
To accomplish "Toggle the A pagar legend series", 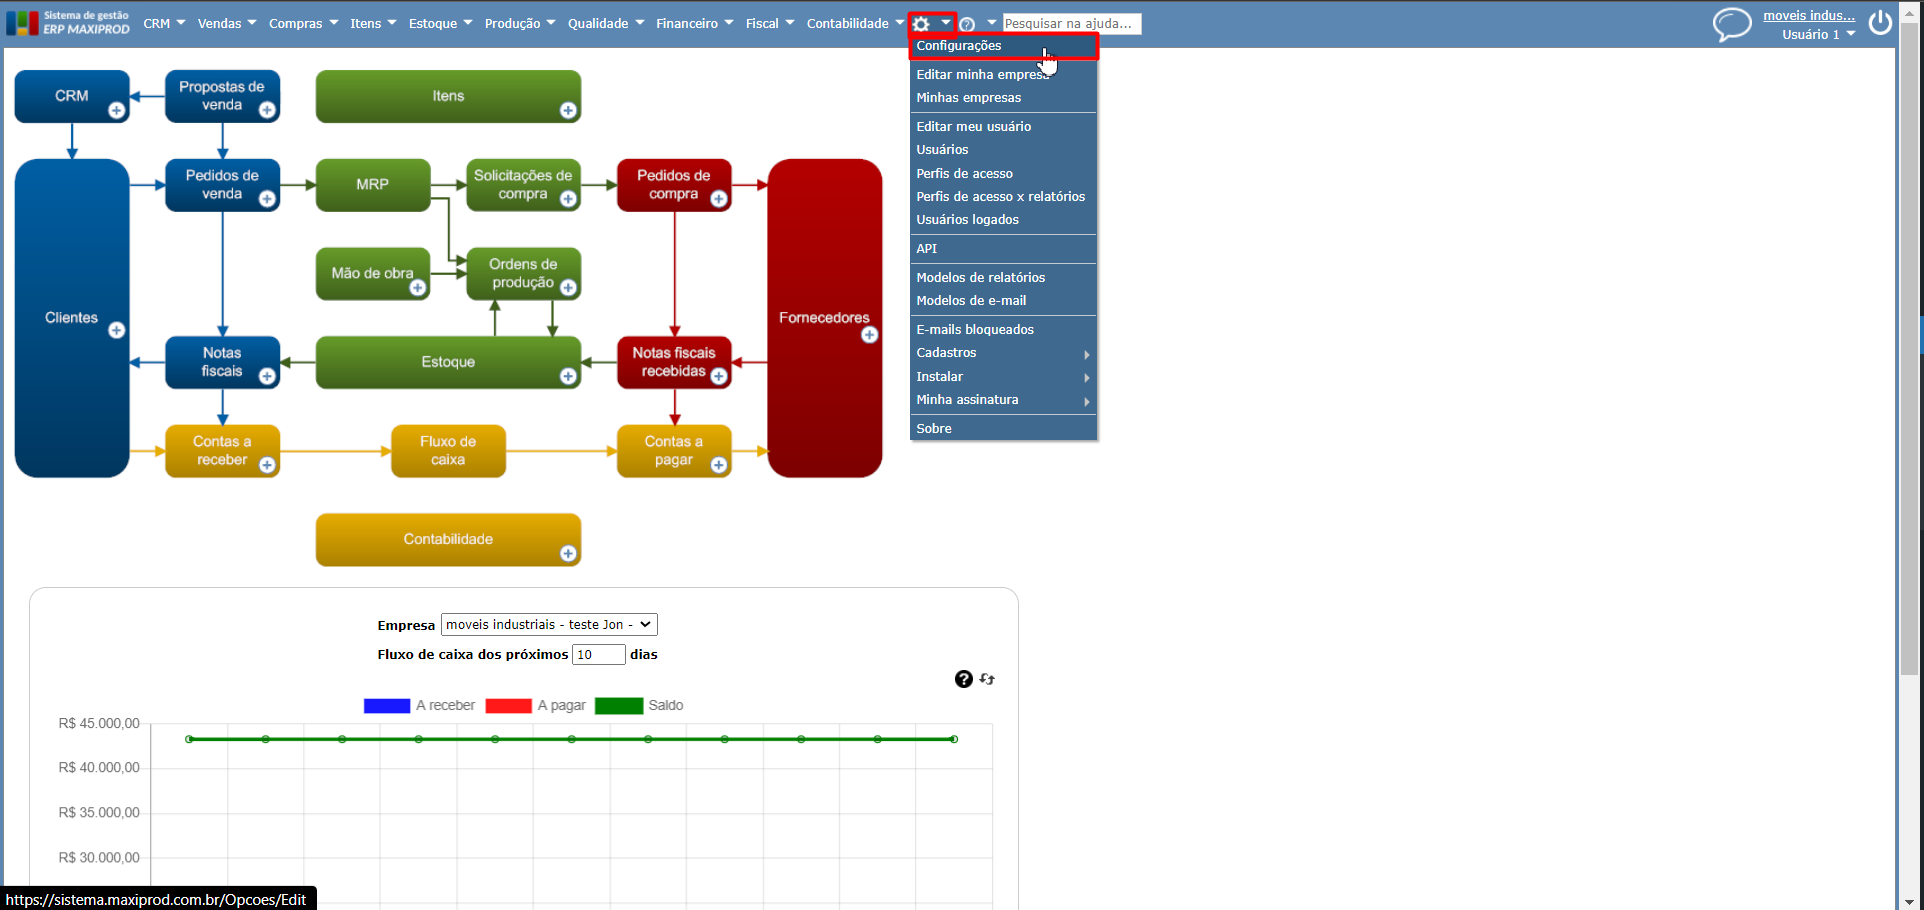I will click(x=535, y=705).
